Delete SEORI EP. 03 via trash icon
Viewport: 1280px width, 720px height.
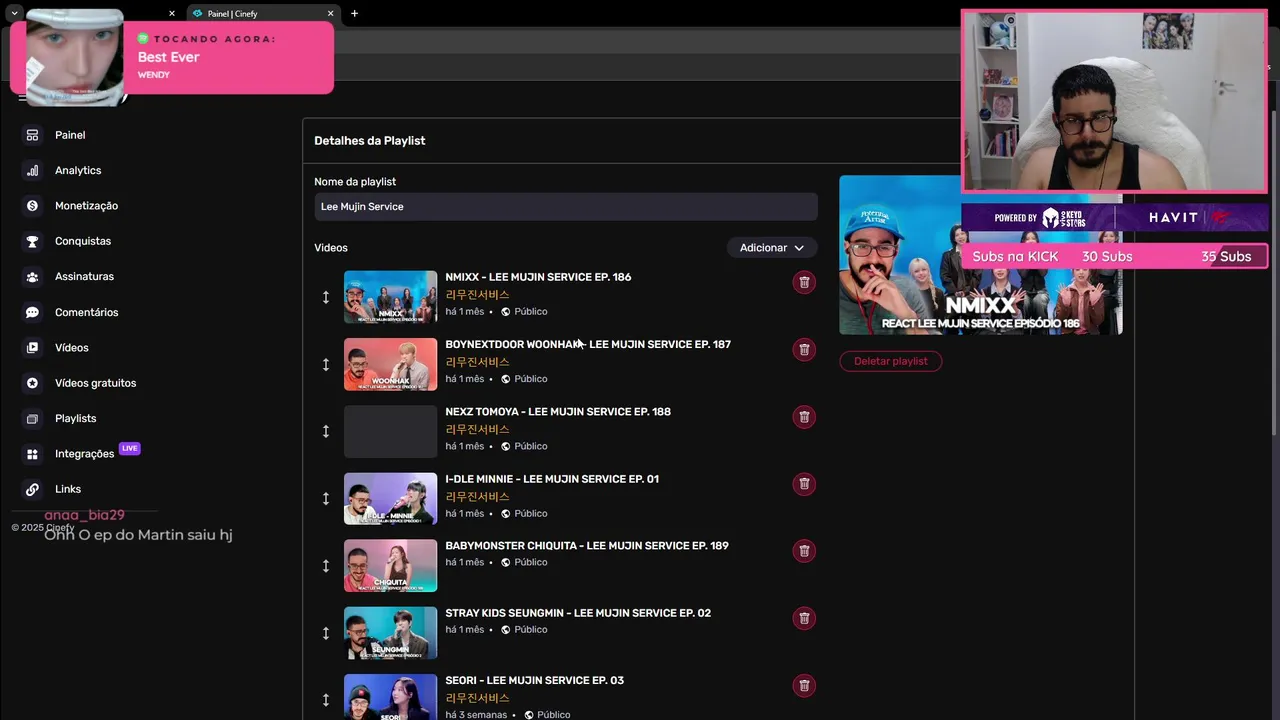pyautogui.click(x=804, y=685)
